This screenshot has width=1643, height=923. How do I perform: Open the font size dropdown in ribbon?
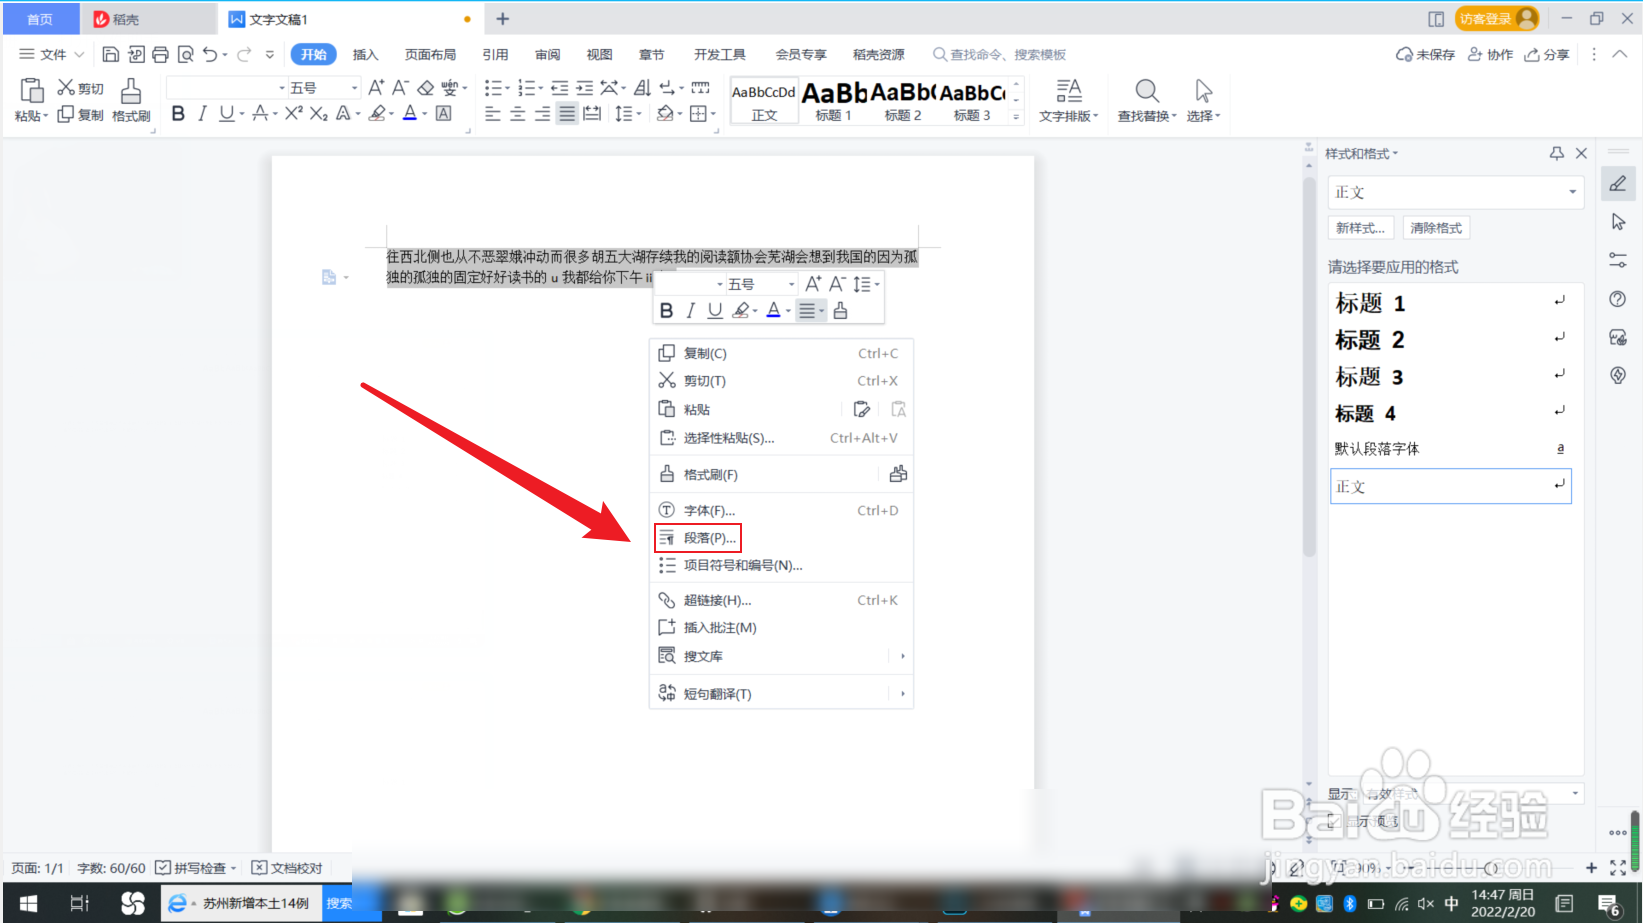click(x=354, y=88)
